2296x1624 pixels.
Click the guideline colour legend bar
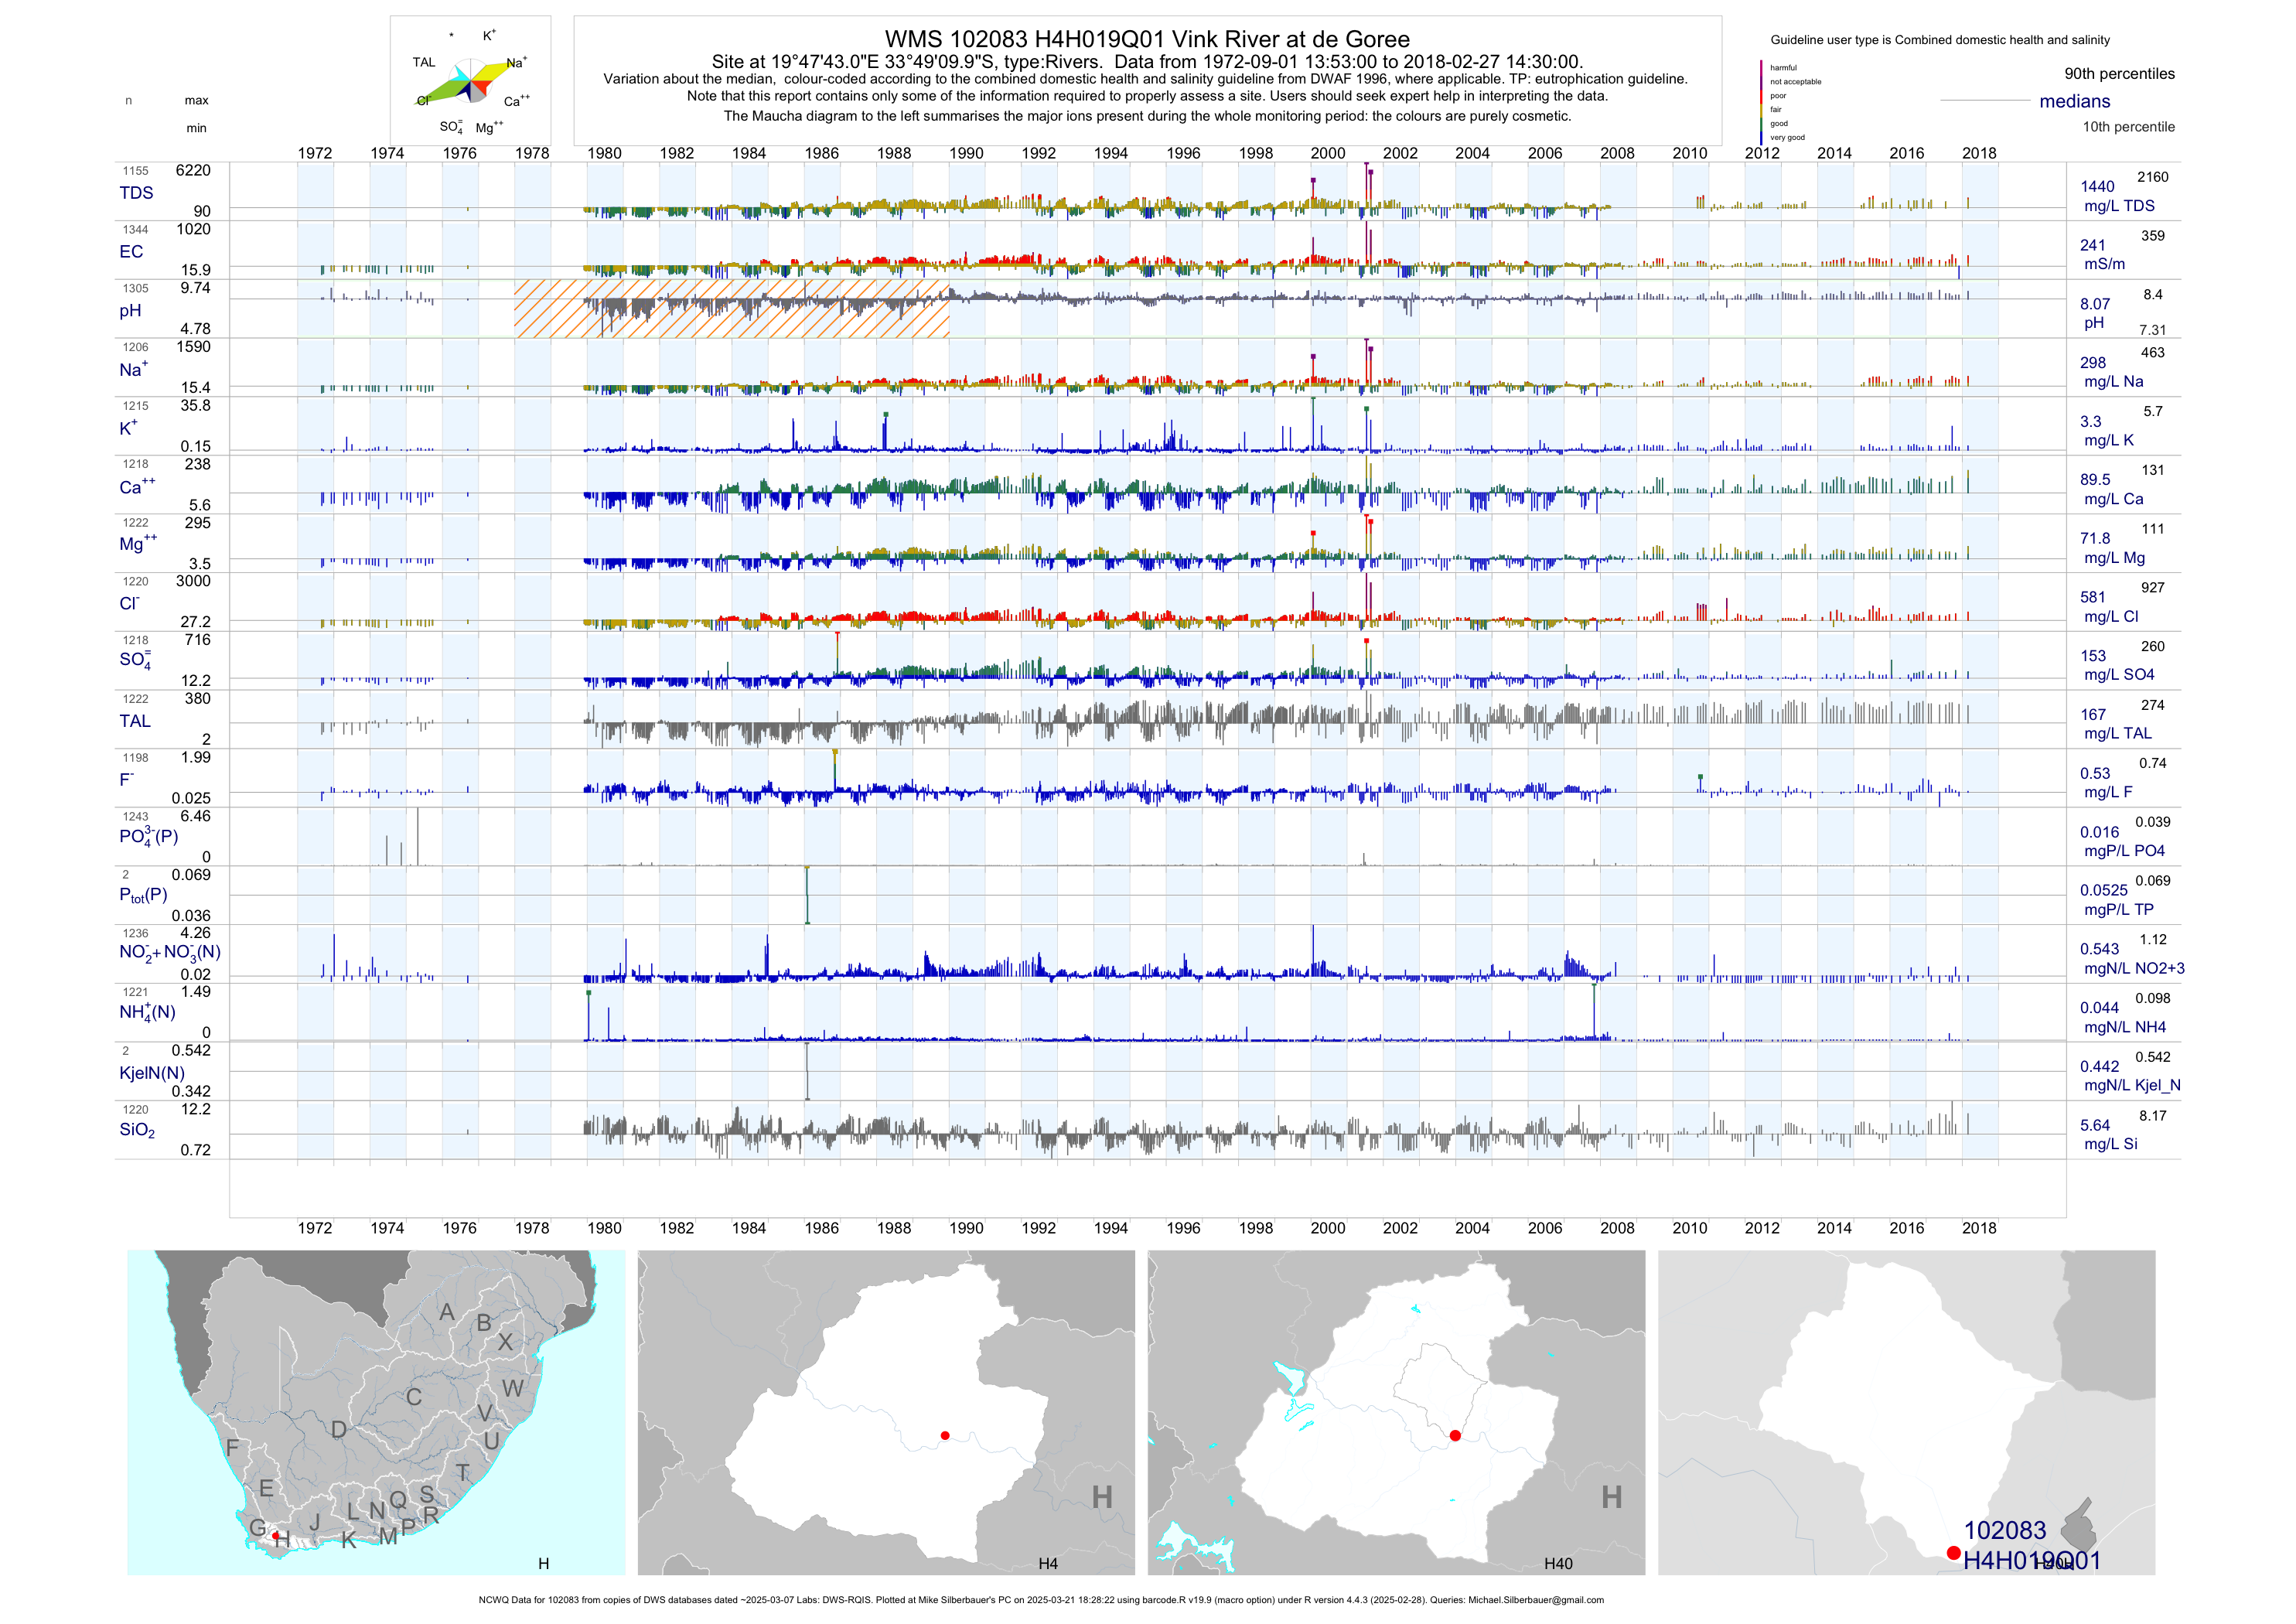pyautogui.click(x=1762, y=102)
